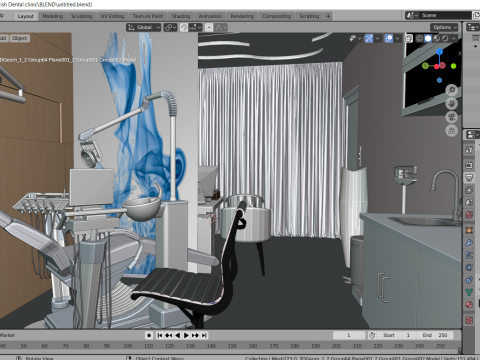Open the Object properties tab
Image resolution: width=480 pixels, height=360 pixels.
pyautogui.click(x=469, y=230)
